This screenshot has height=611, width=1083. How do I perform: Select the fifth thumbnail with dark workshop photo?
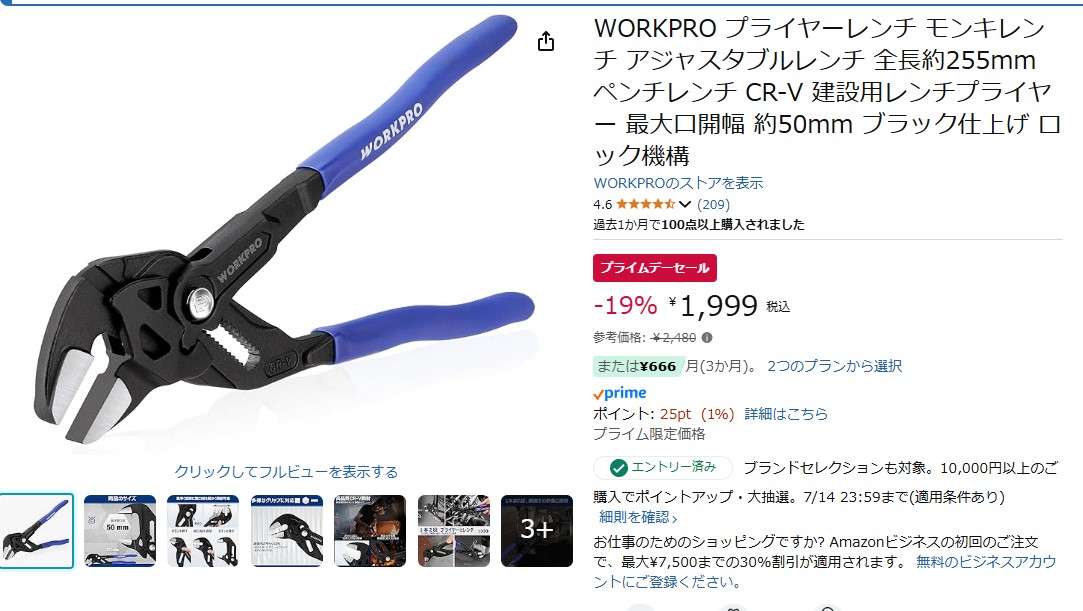coord(370,531)
